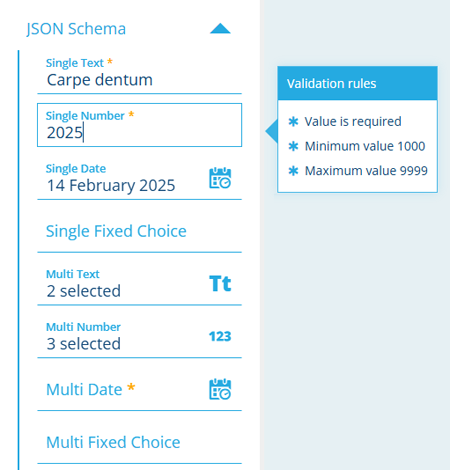Open calendar icon for Multi Date

click(x=220, y=389)
